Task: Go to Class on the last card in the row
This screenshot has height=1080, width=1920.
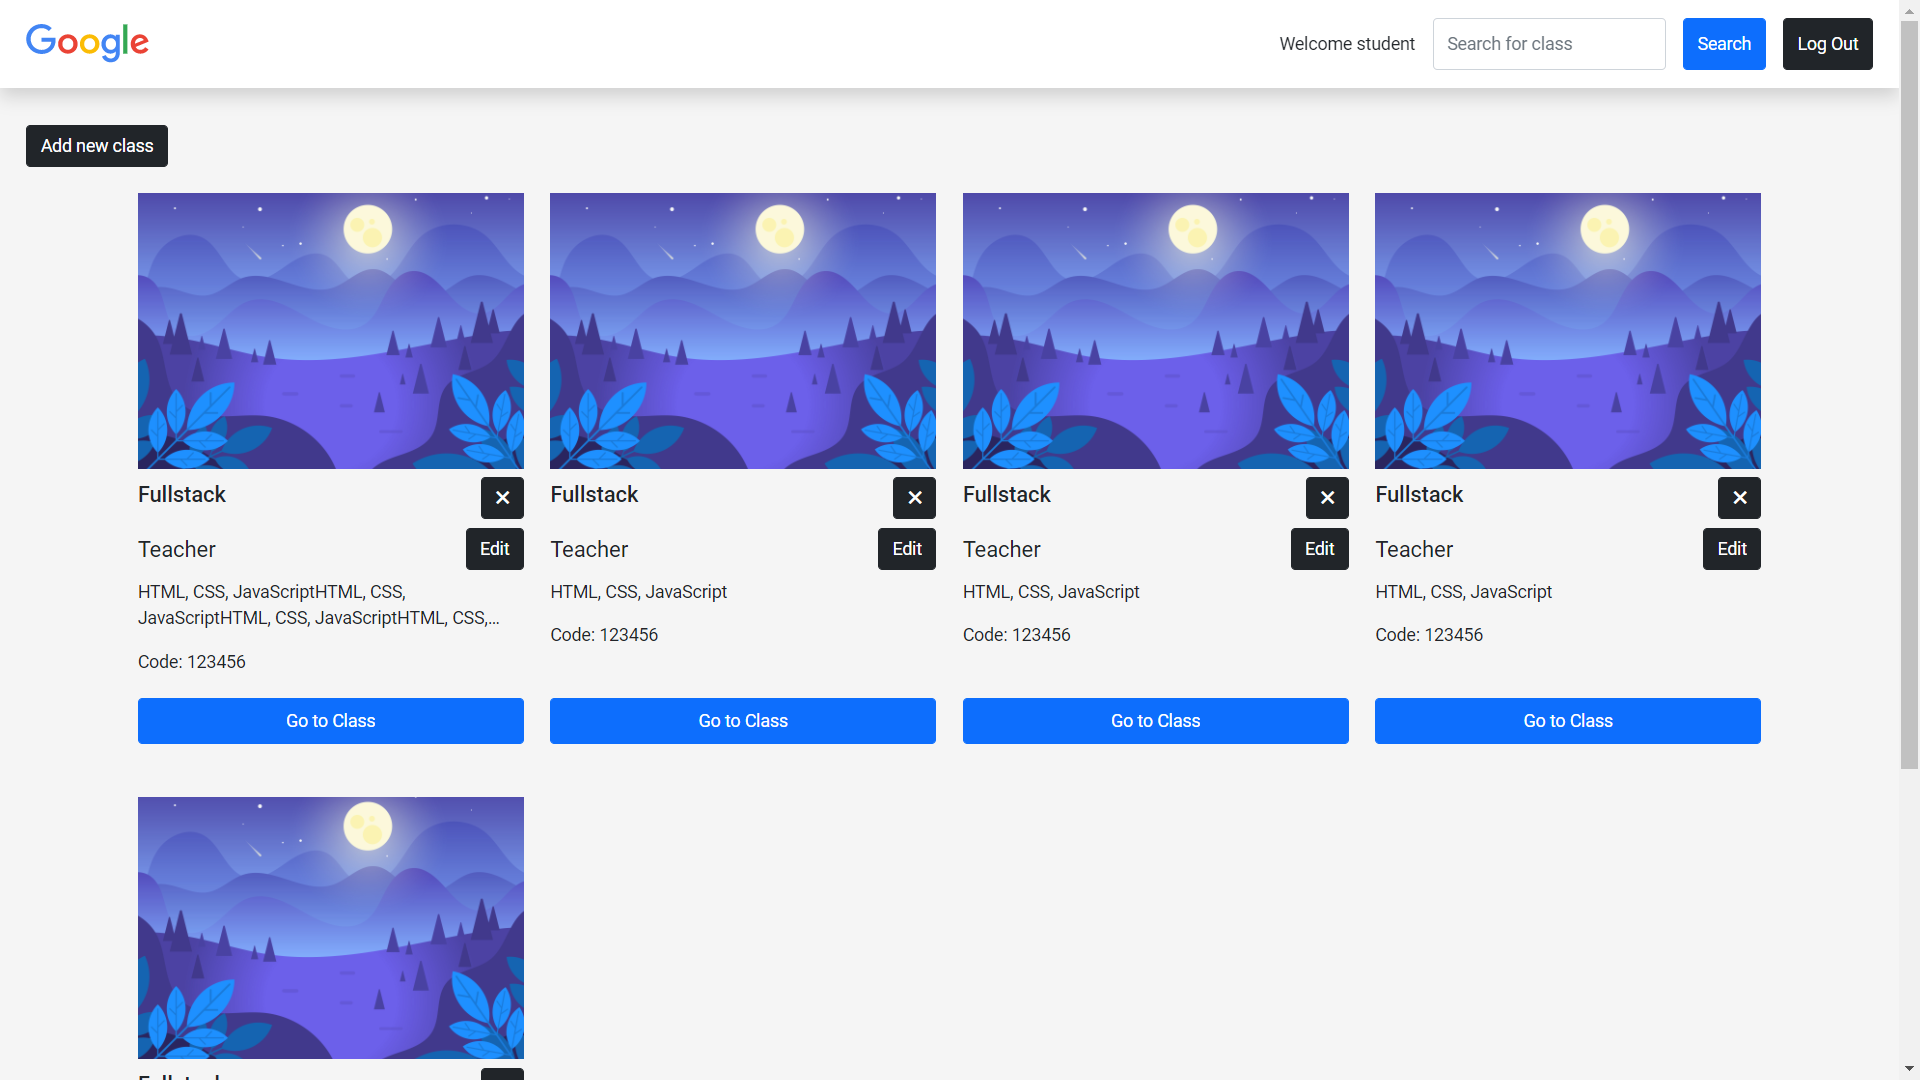Action: 1567,720
